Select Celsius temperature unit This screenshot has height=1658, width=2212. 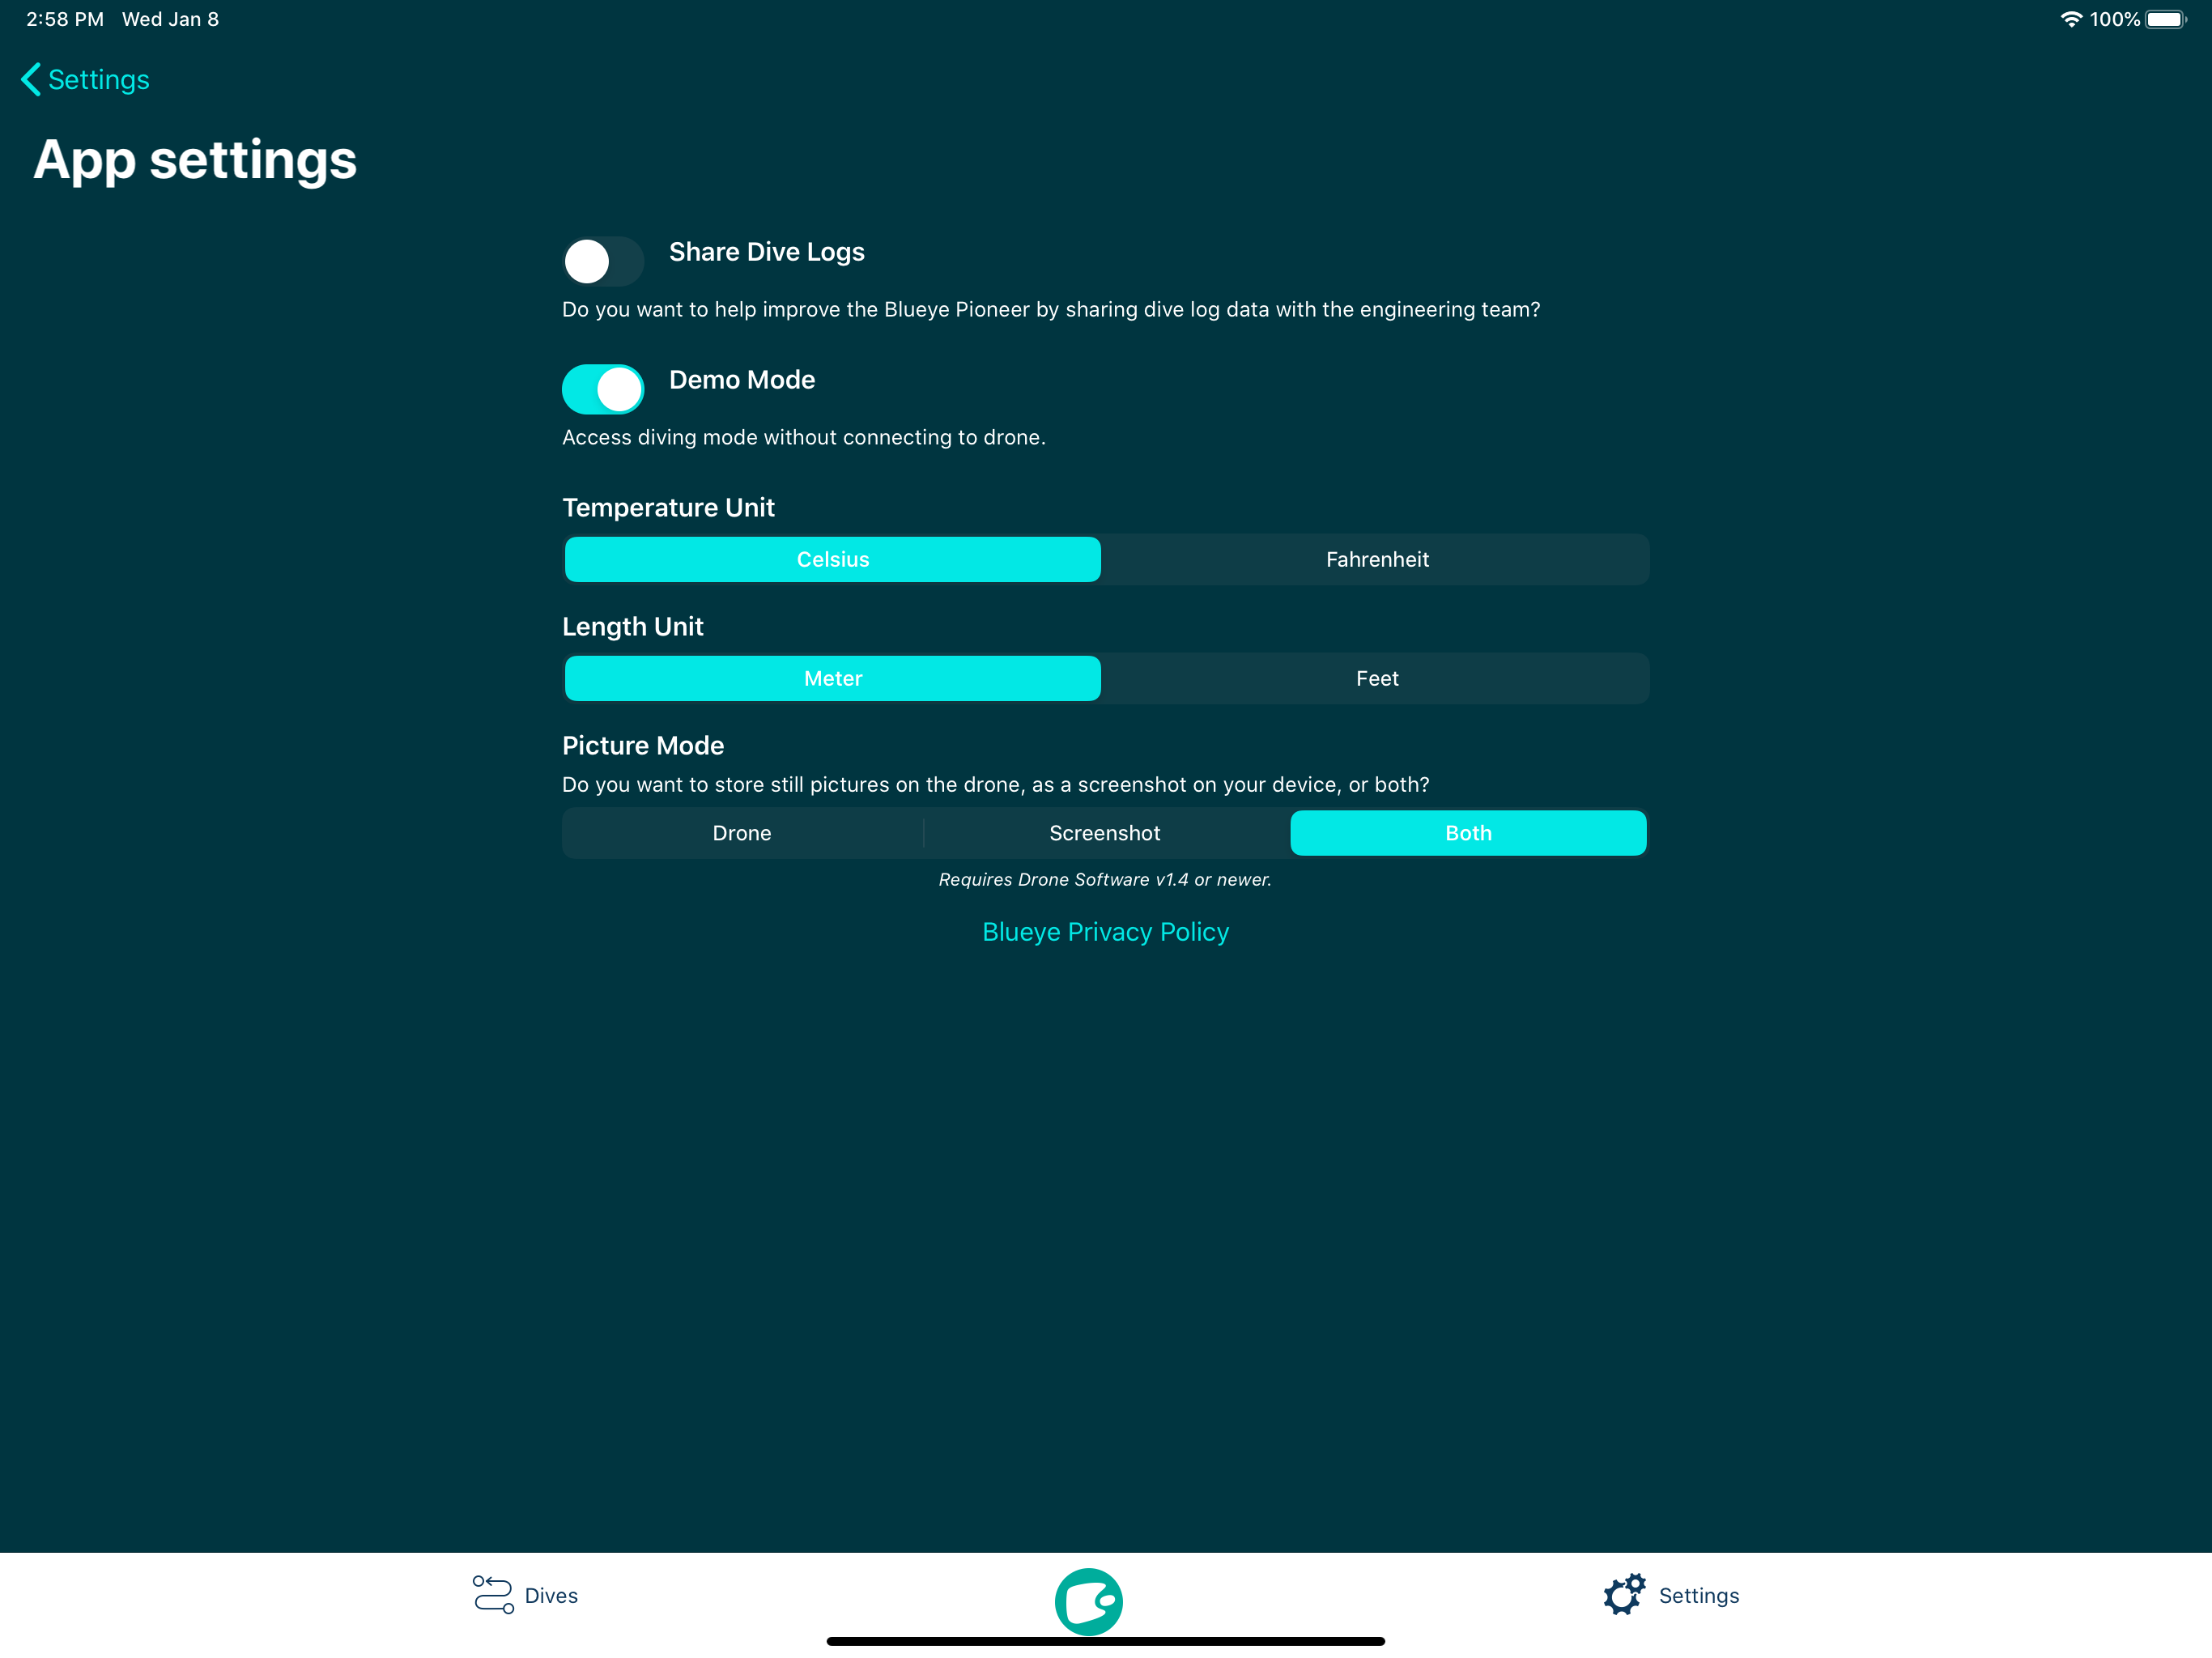[x=832, y=559]
